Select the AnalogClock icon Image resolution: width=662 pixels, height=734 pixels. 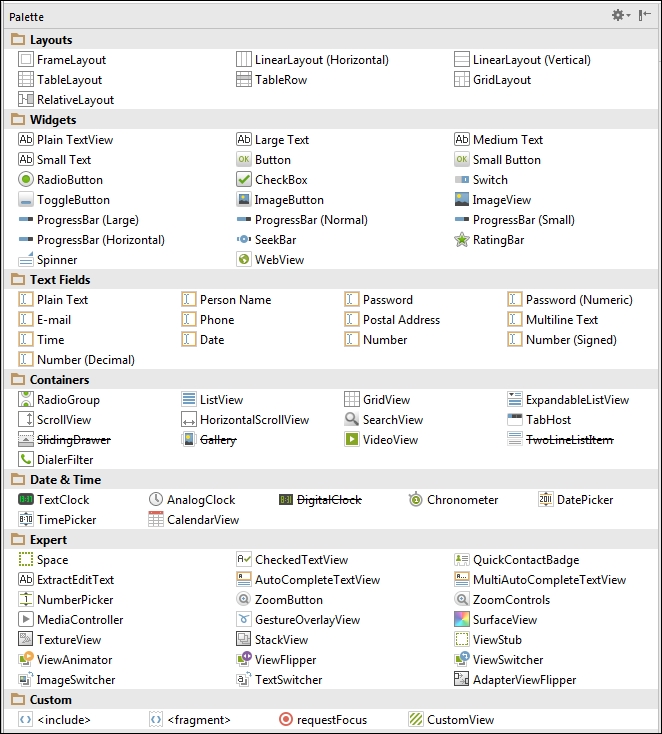click(156, 500)
